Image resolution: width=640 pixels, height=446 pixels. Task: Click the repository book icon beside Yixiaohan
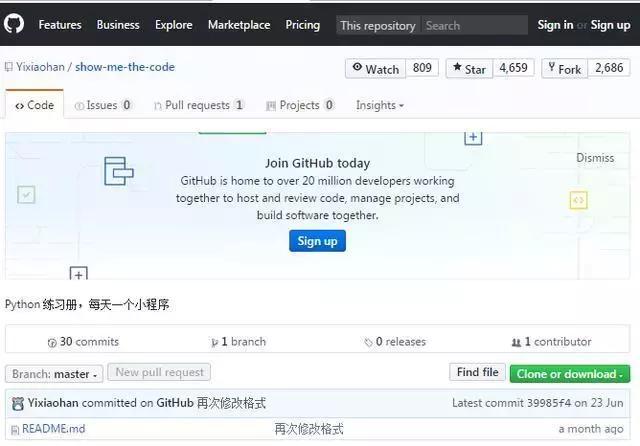pos(9,67)
